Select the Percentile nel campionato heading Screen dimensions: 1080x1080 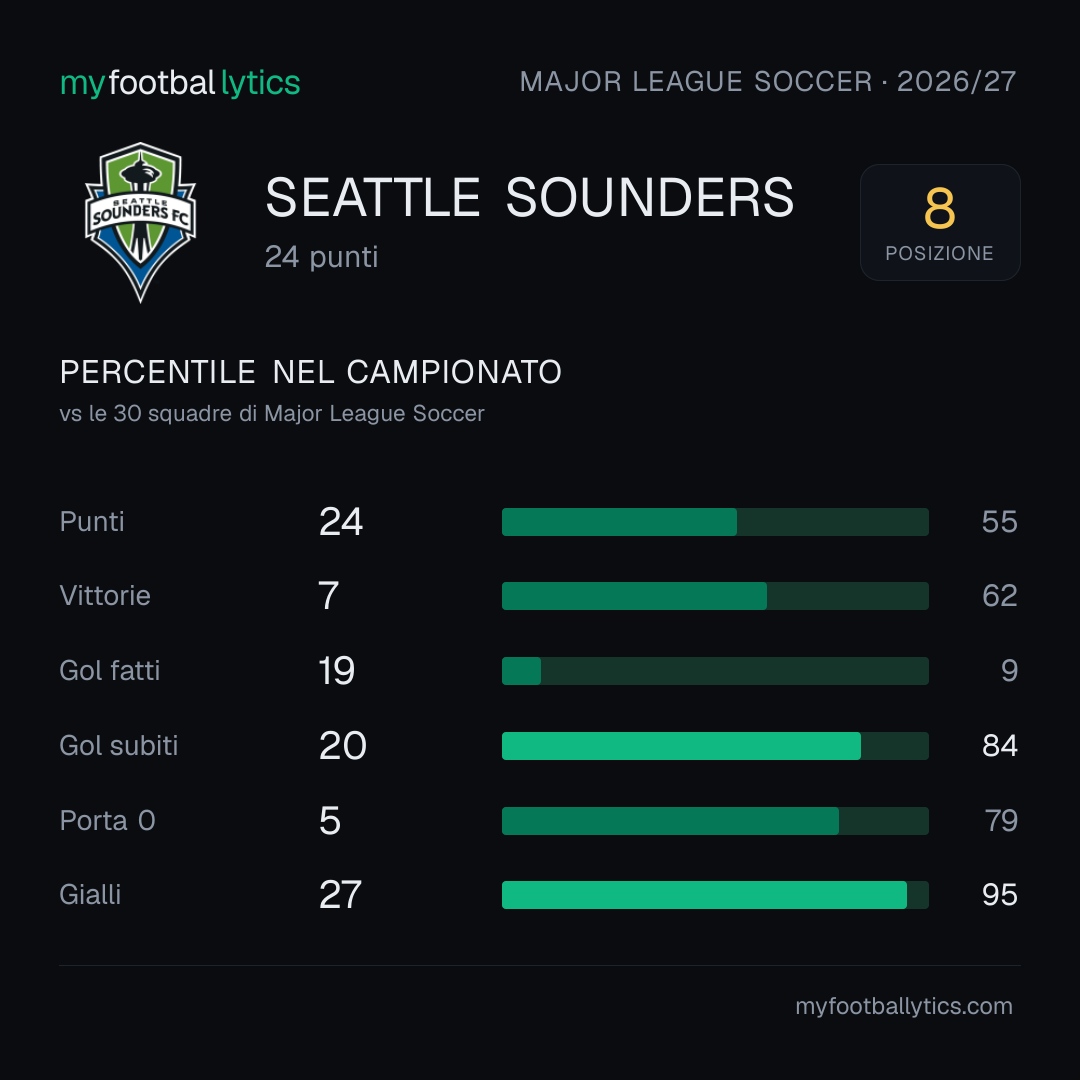point(311,372)
